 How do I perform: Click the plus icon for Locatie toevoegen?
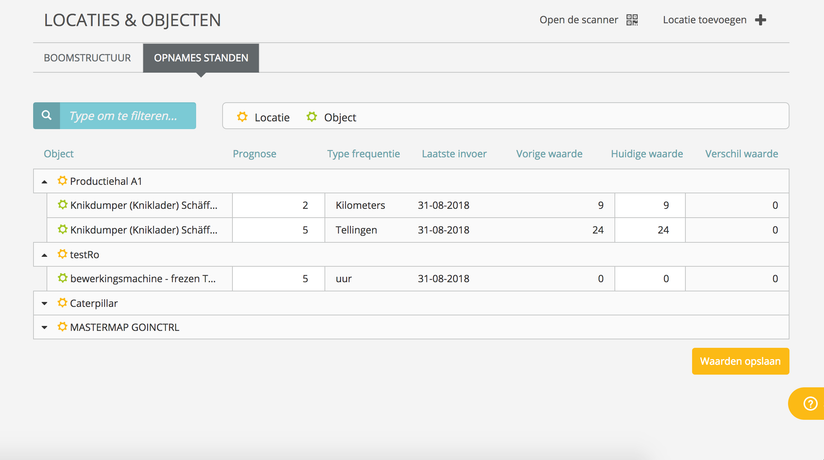tap(761, 20)
